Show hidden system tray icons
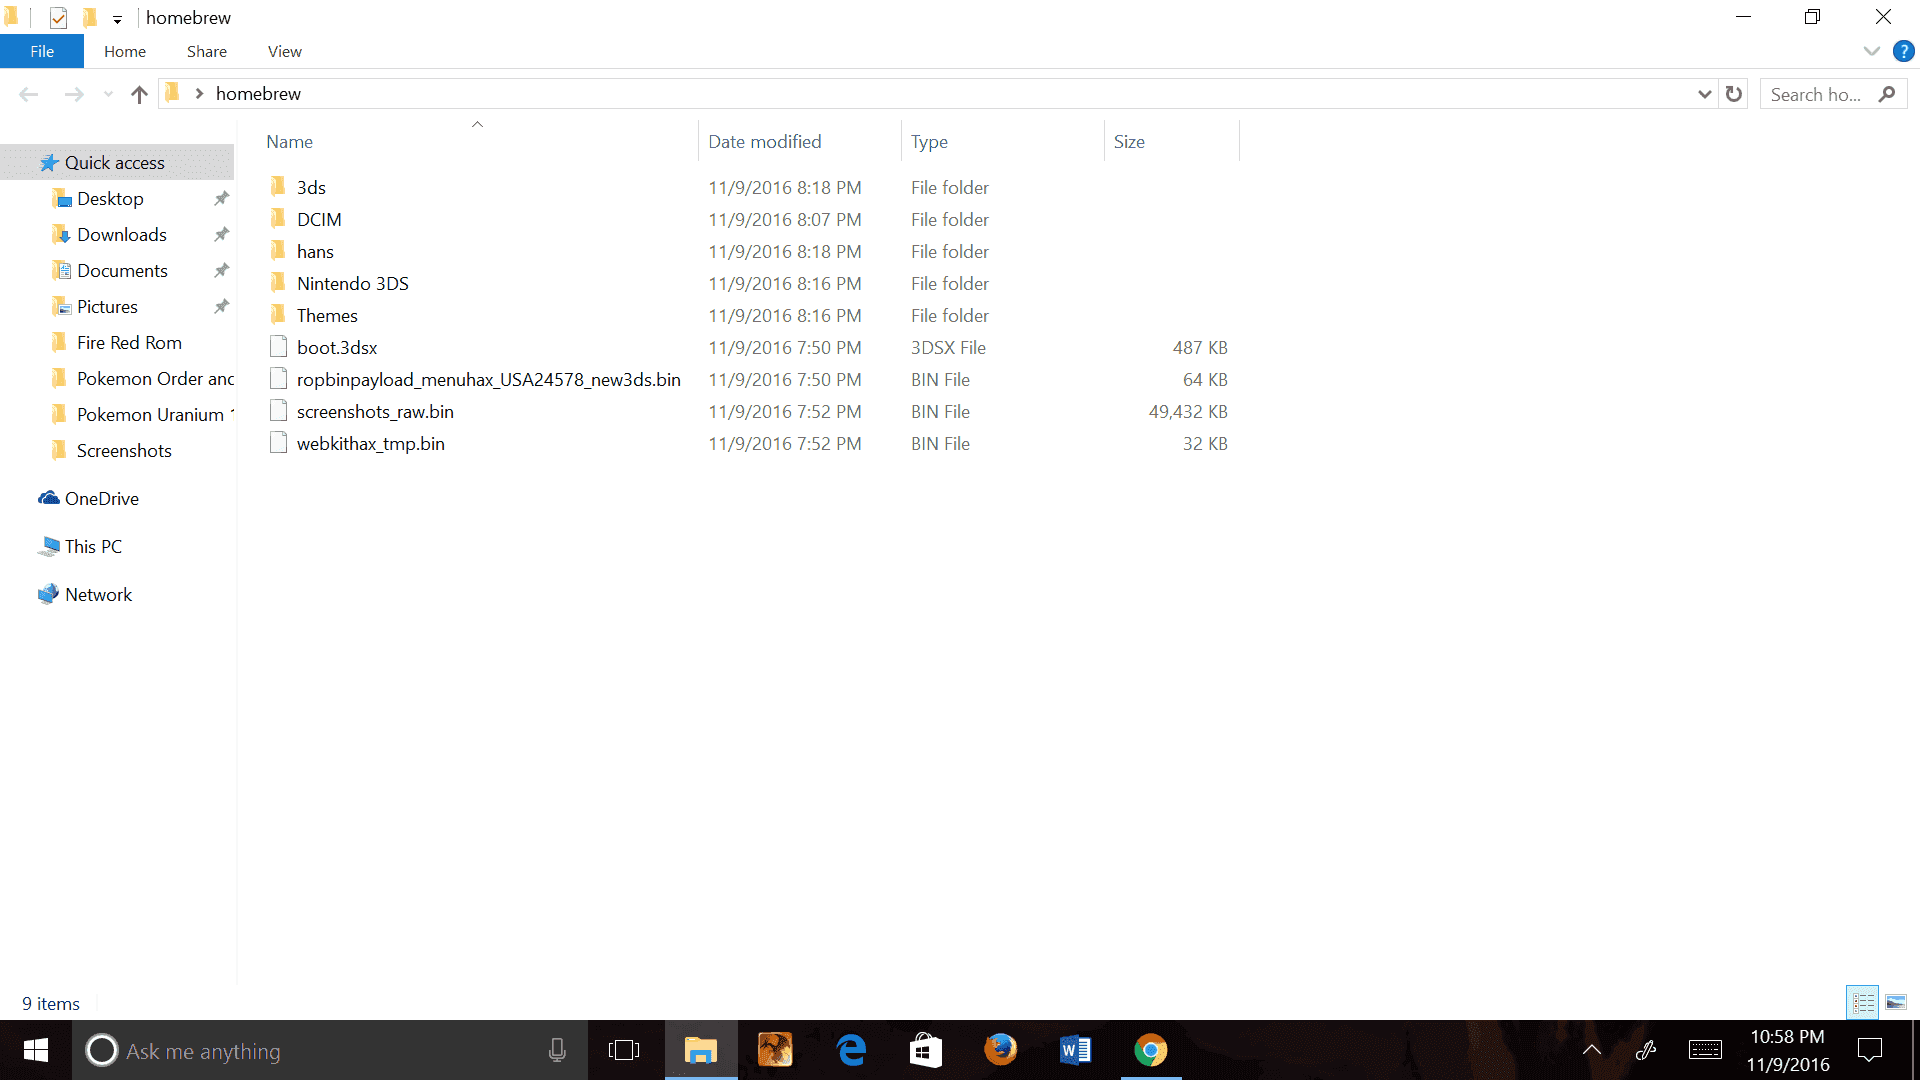Image resolution: width=1920 pixels, height=1080 pixels. coord(1592,1050)
